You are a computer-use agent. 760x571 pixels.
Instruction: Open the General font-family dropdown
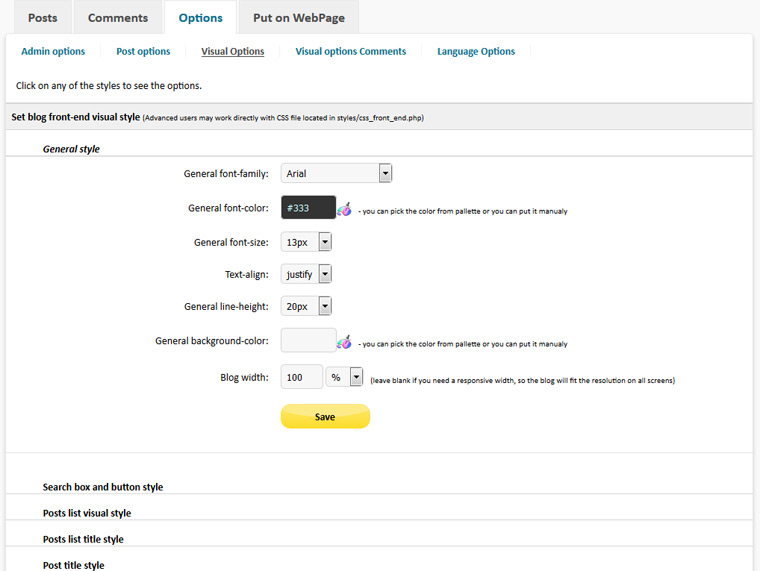(x=336, y=173)
